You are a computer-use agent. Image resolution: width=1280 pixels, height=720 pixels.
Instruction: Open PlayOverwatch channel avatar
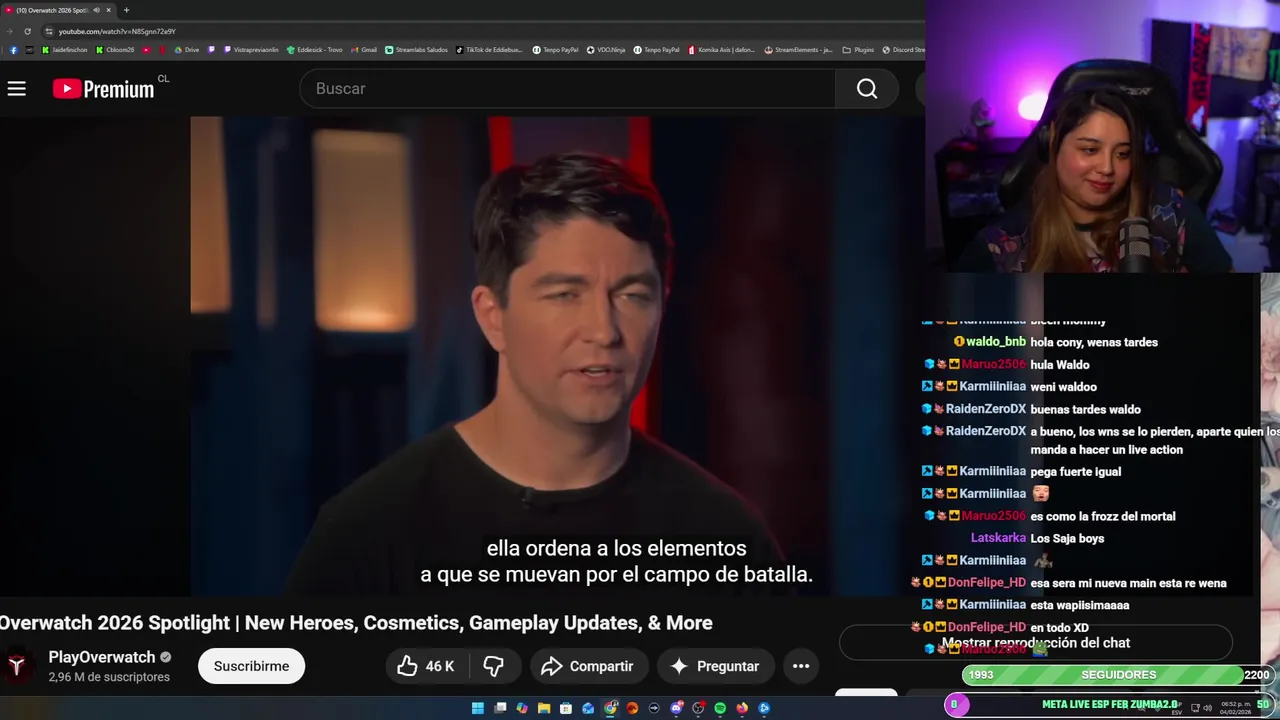17,666
